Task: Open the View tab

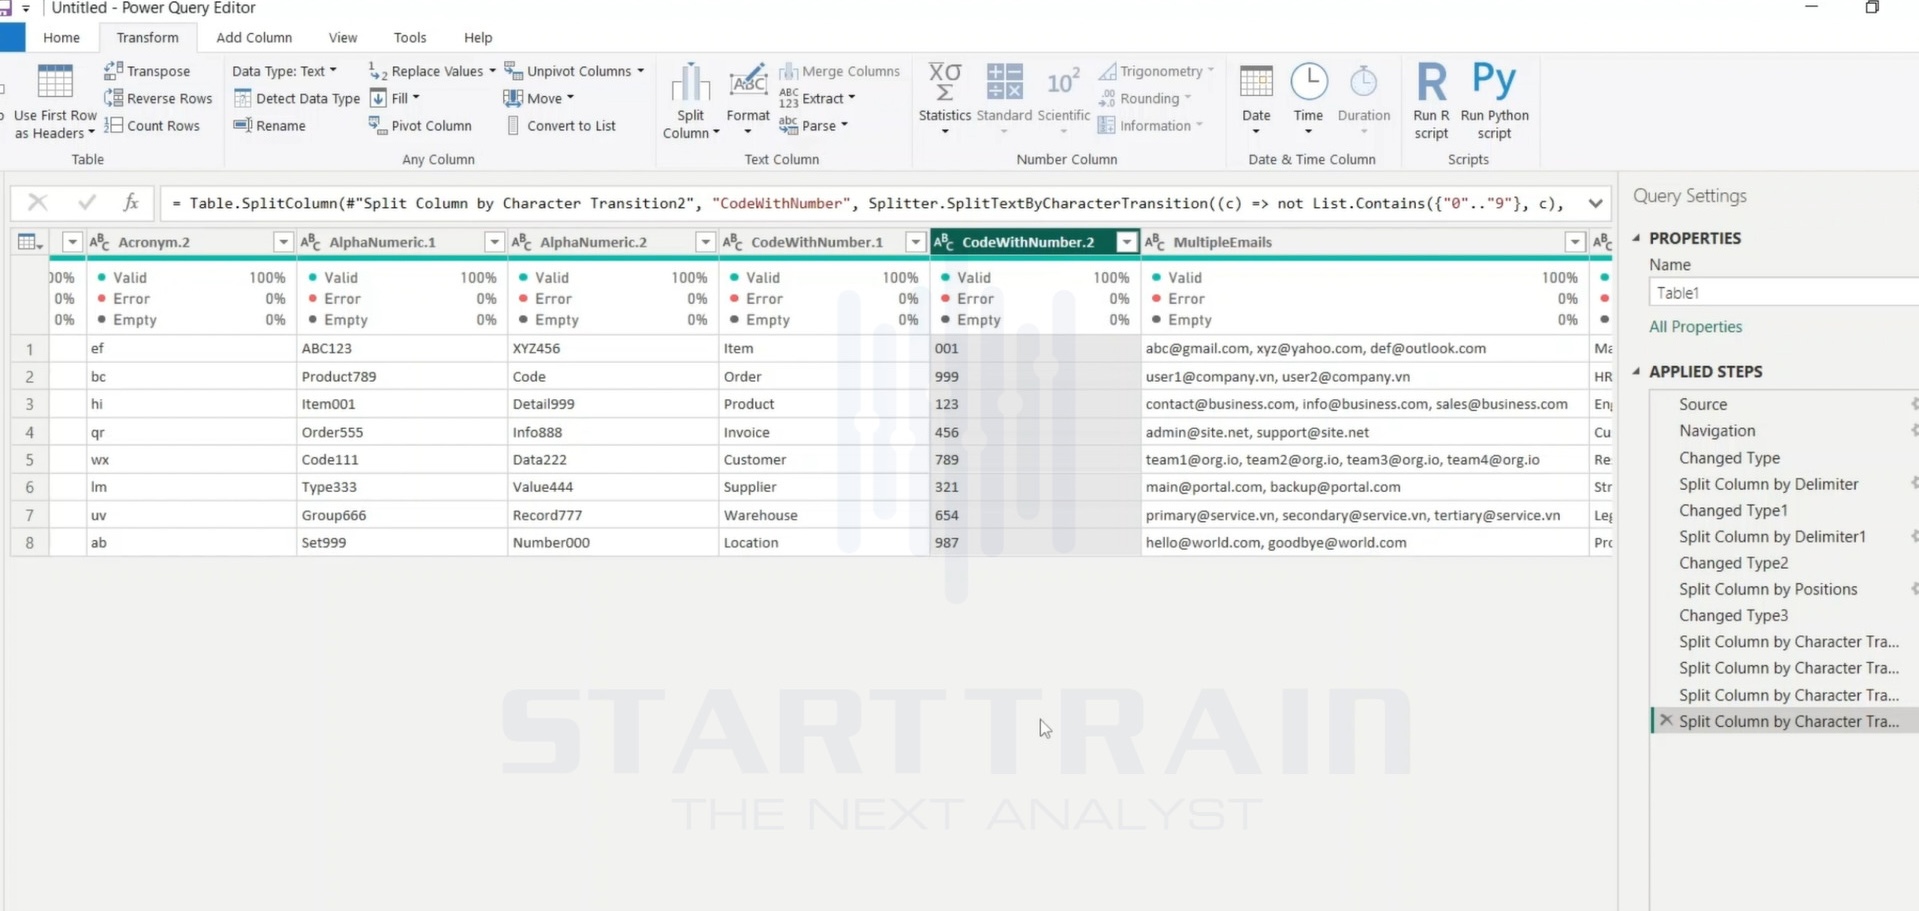Action: (x=343, y=37)
